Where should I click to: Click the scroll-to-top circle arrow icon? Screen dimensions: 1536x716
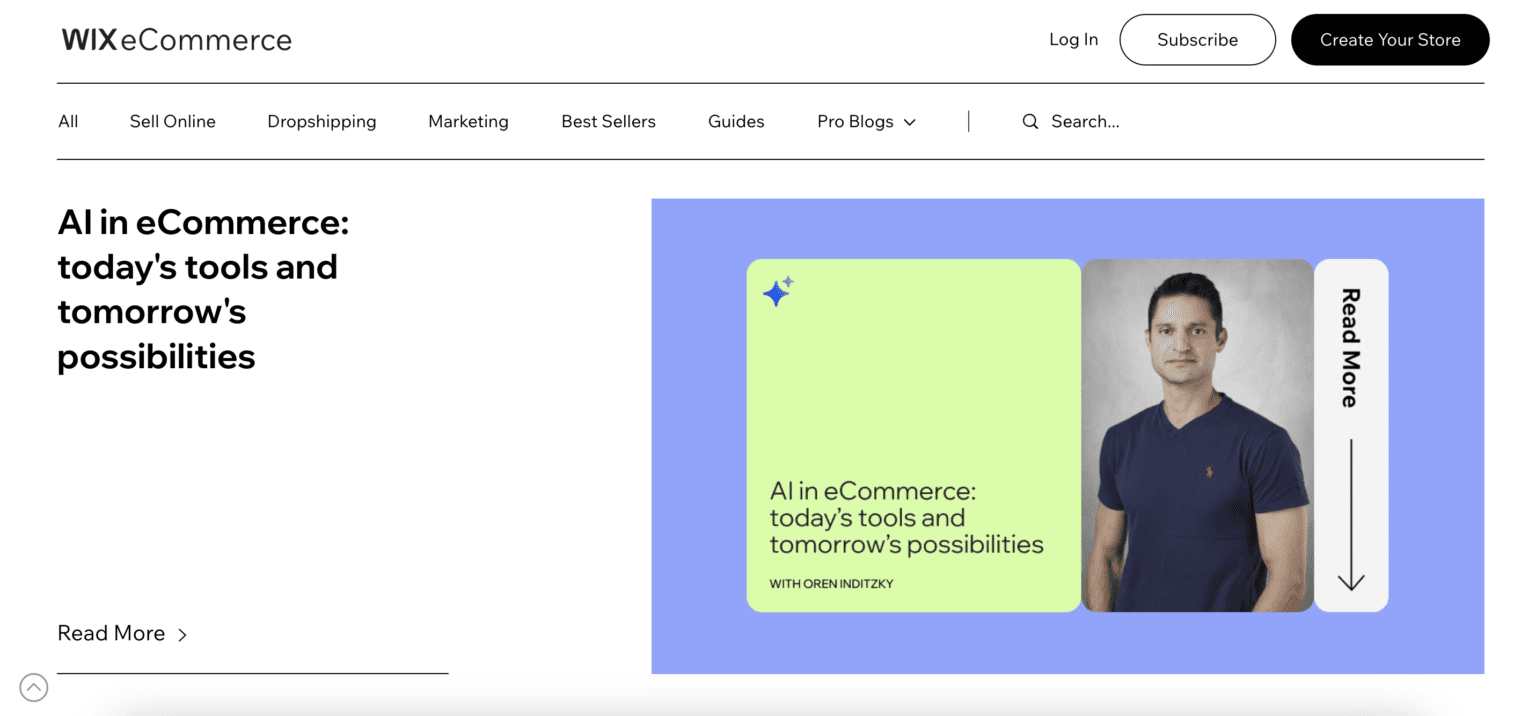33,687
